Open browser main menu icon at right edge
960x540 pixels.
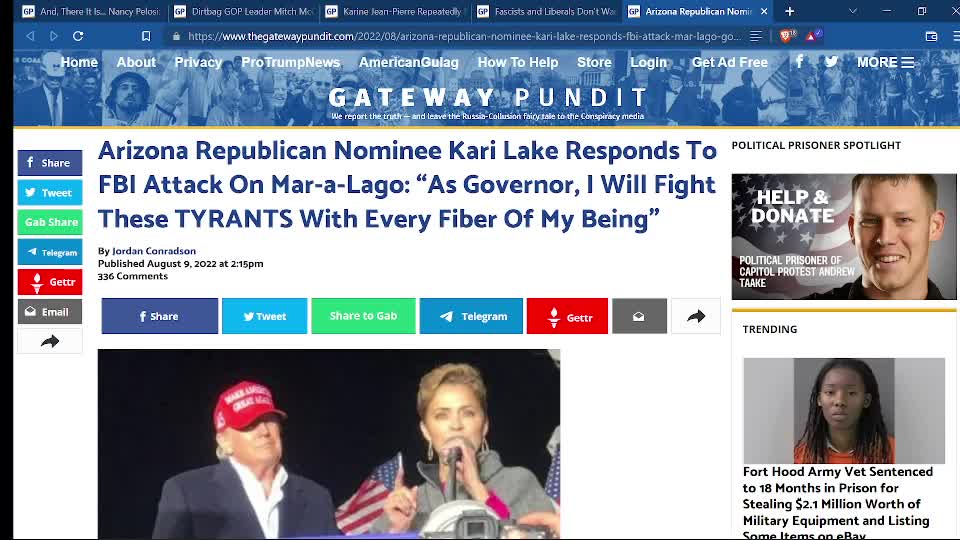[955, 36]
